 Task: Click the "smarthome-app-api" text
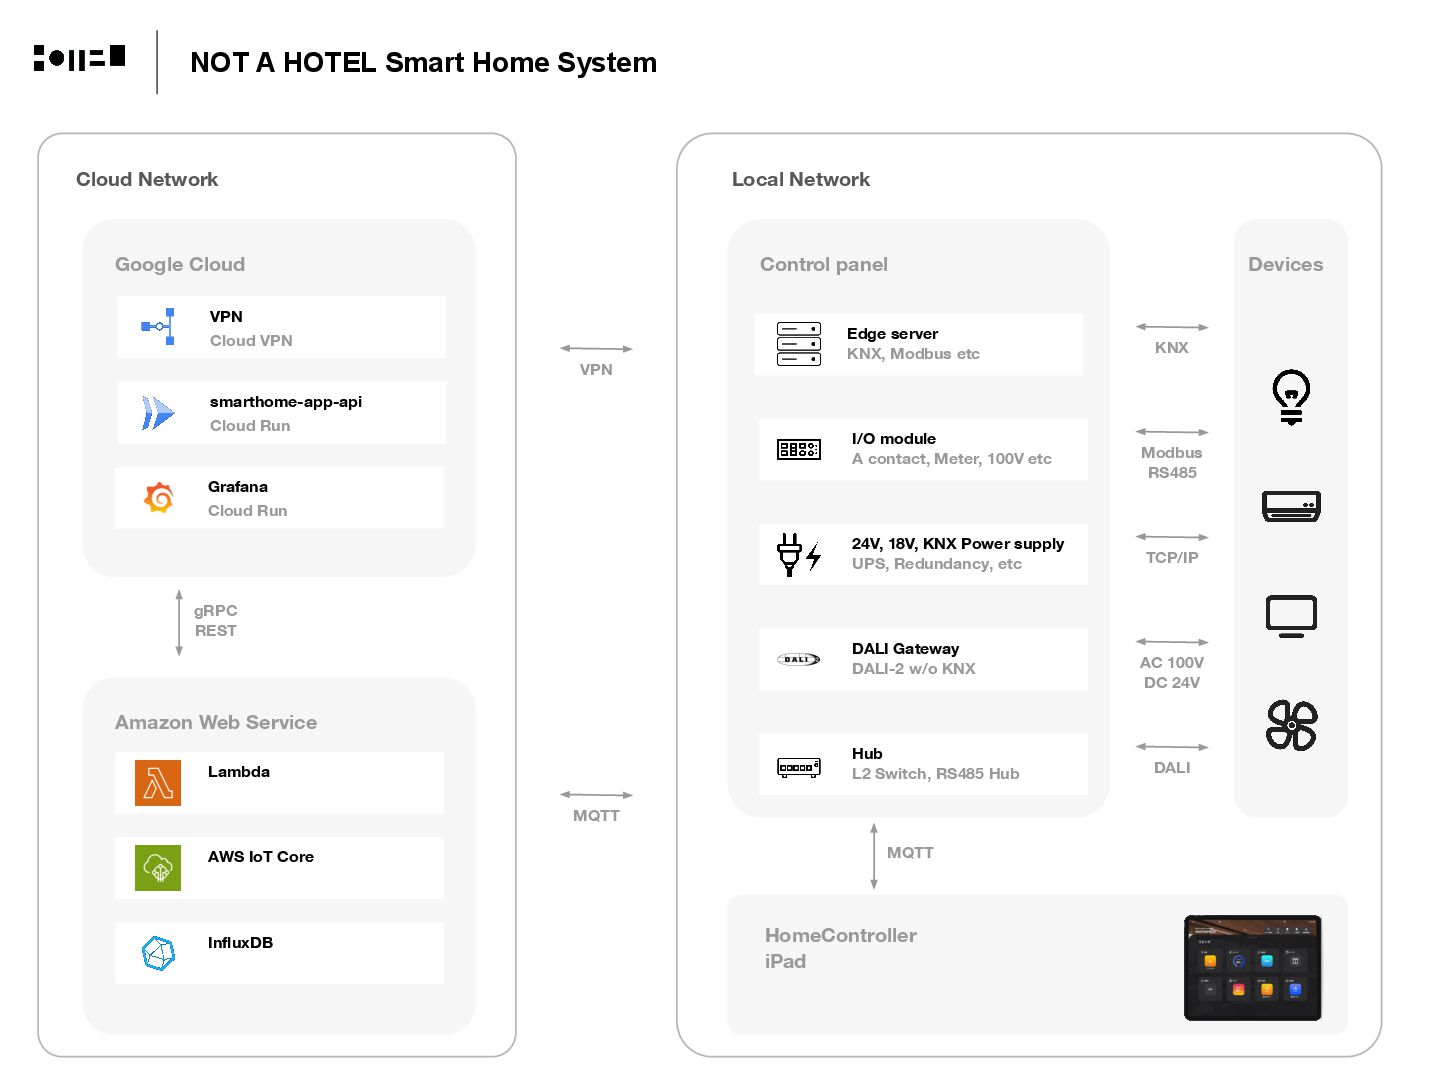point(286,402)
